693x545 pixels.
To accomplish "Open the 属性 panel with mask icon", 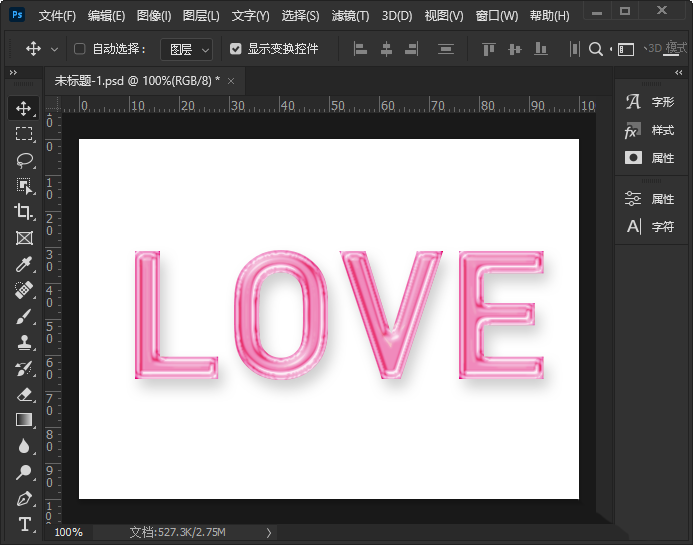I will pyautogui.click(x=650, y=158).
